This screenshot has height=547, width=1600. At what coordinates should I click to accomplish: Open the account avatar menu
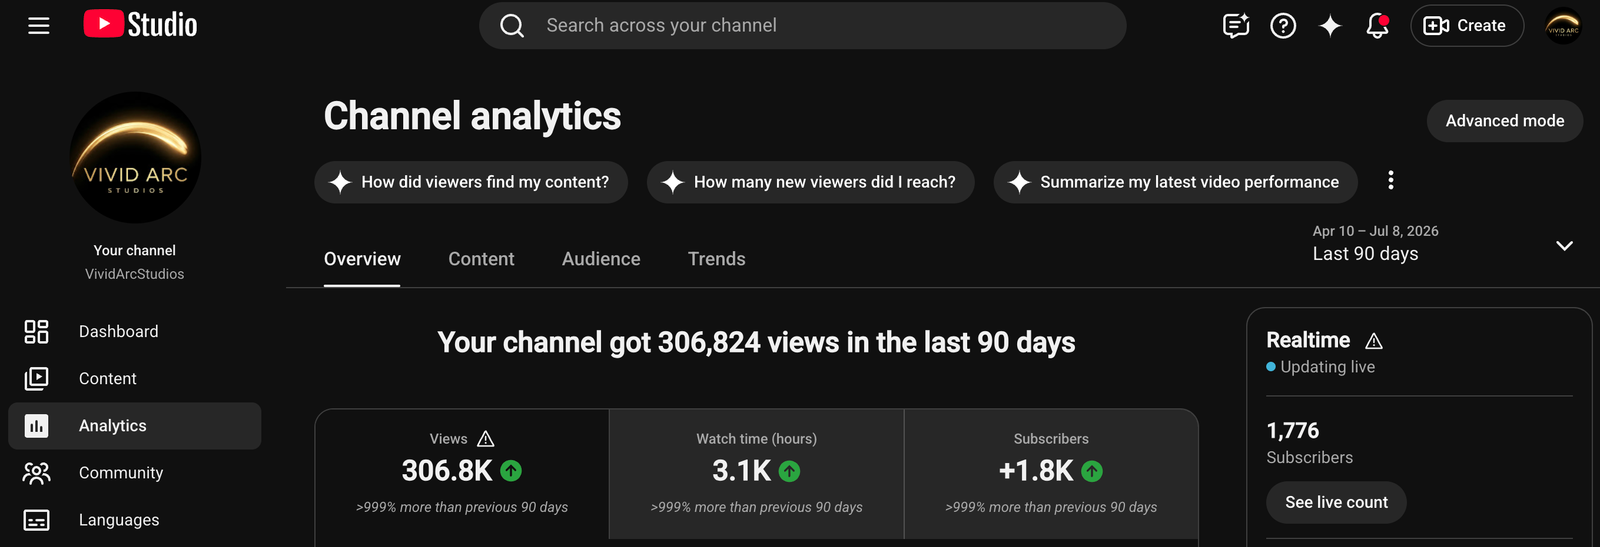1563,26
